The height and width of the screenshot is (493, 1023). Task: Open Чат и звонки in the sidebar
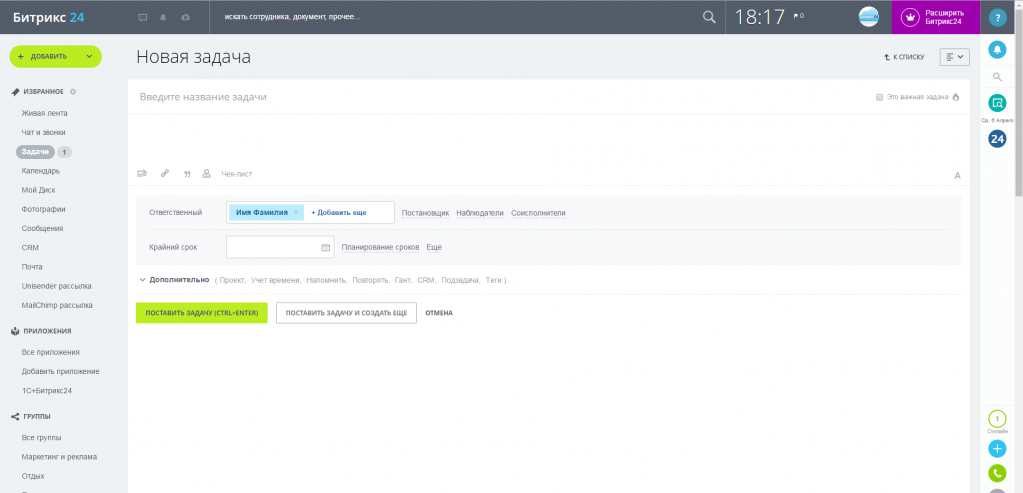pyautogui.click(x=43, y=132)
